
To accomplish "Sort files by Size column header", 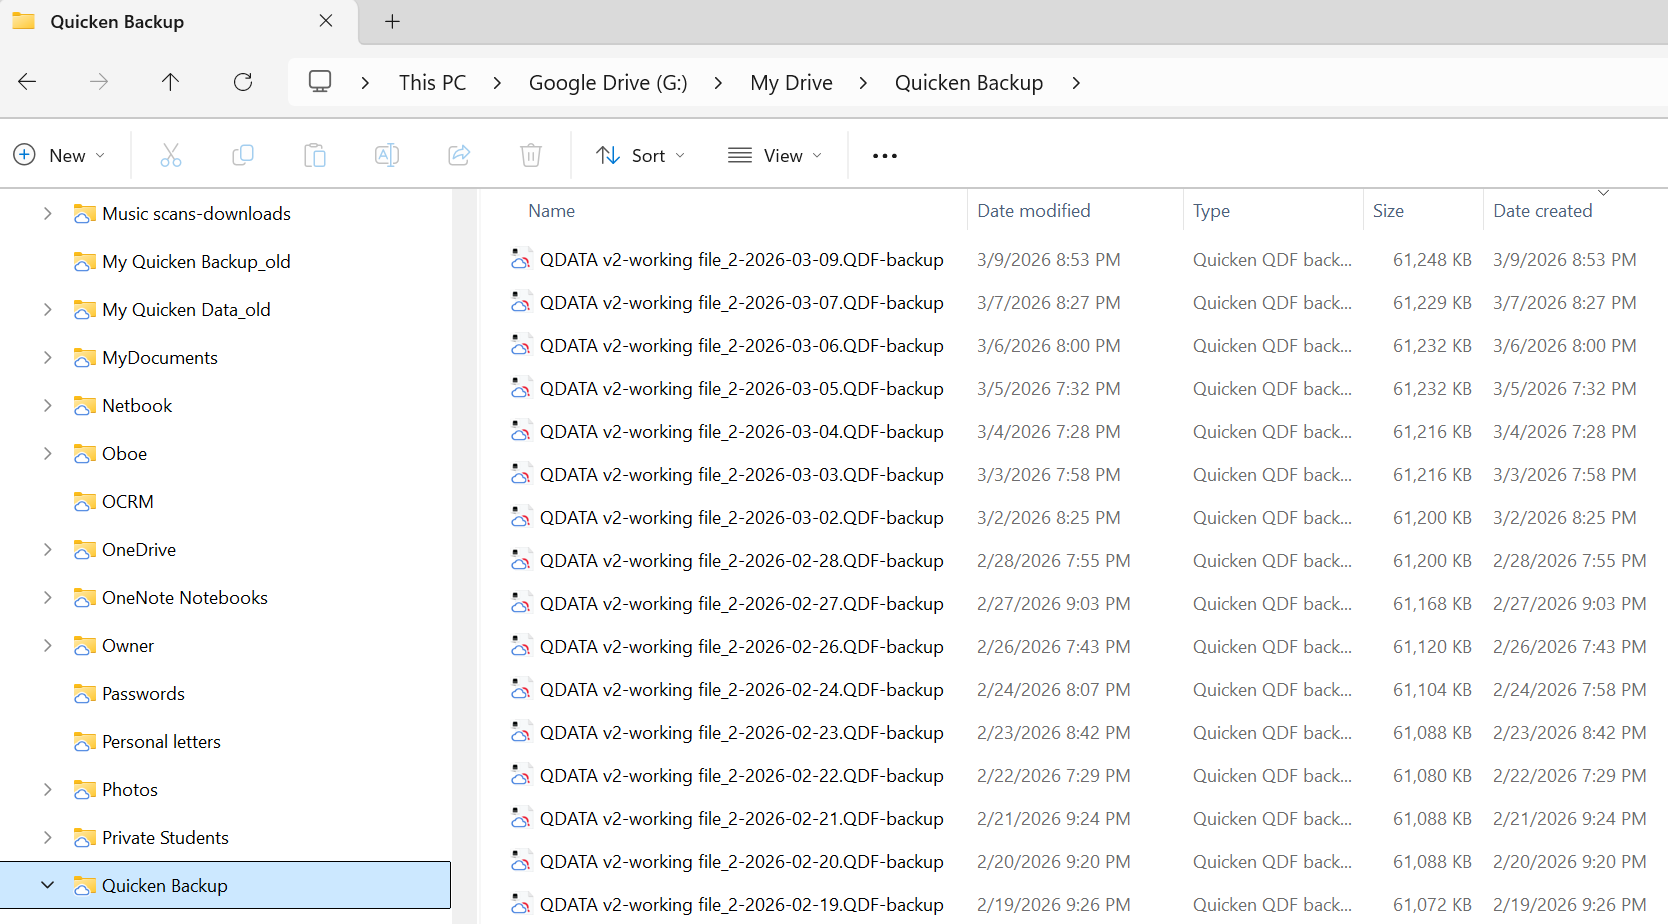I will click(x=1388, y=211).
